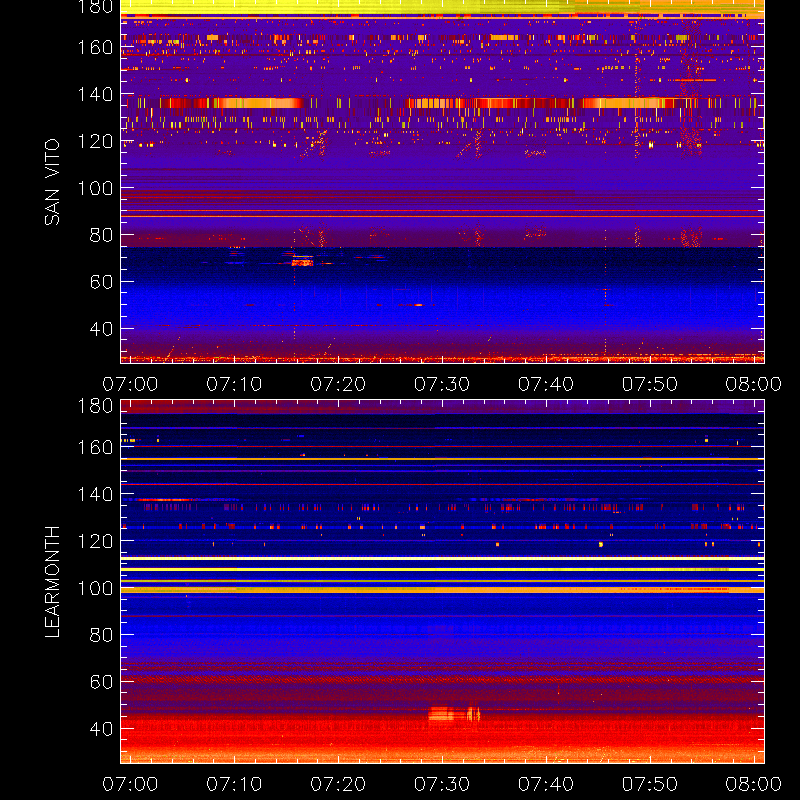
Task: Click the 07:10 time label under Learmonth plot
Action: point(234,784)
